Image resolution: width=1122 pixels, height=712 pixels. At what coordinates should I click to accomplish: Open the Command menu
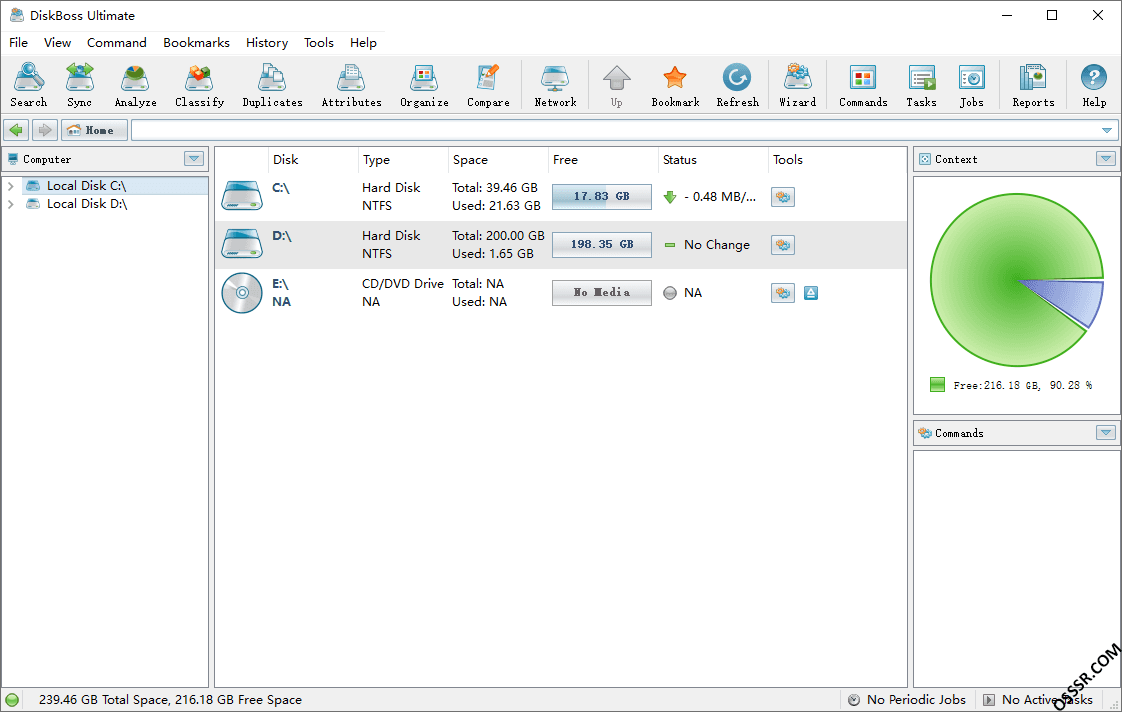(117, 43)
